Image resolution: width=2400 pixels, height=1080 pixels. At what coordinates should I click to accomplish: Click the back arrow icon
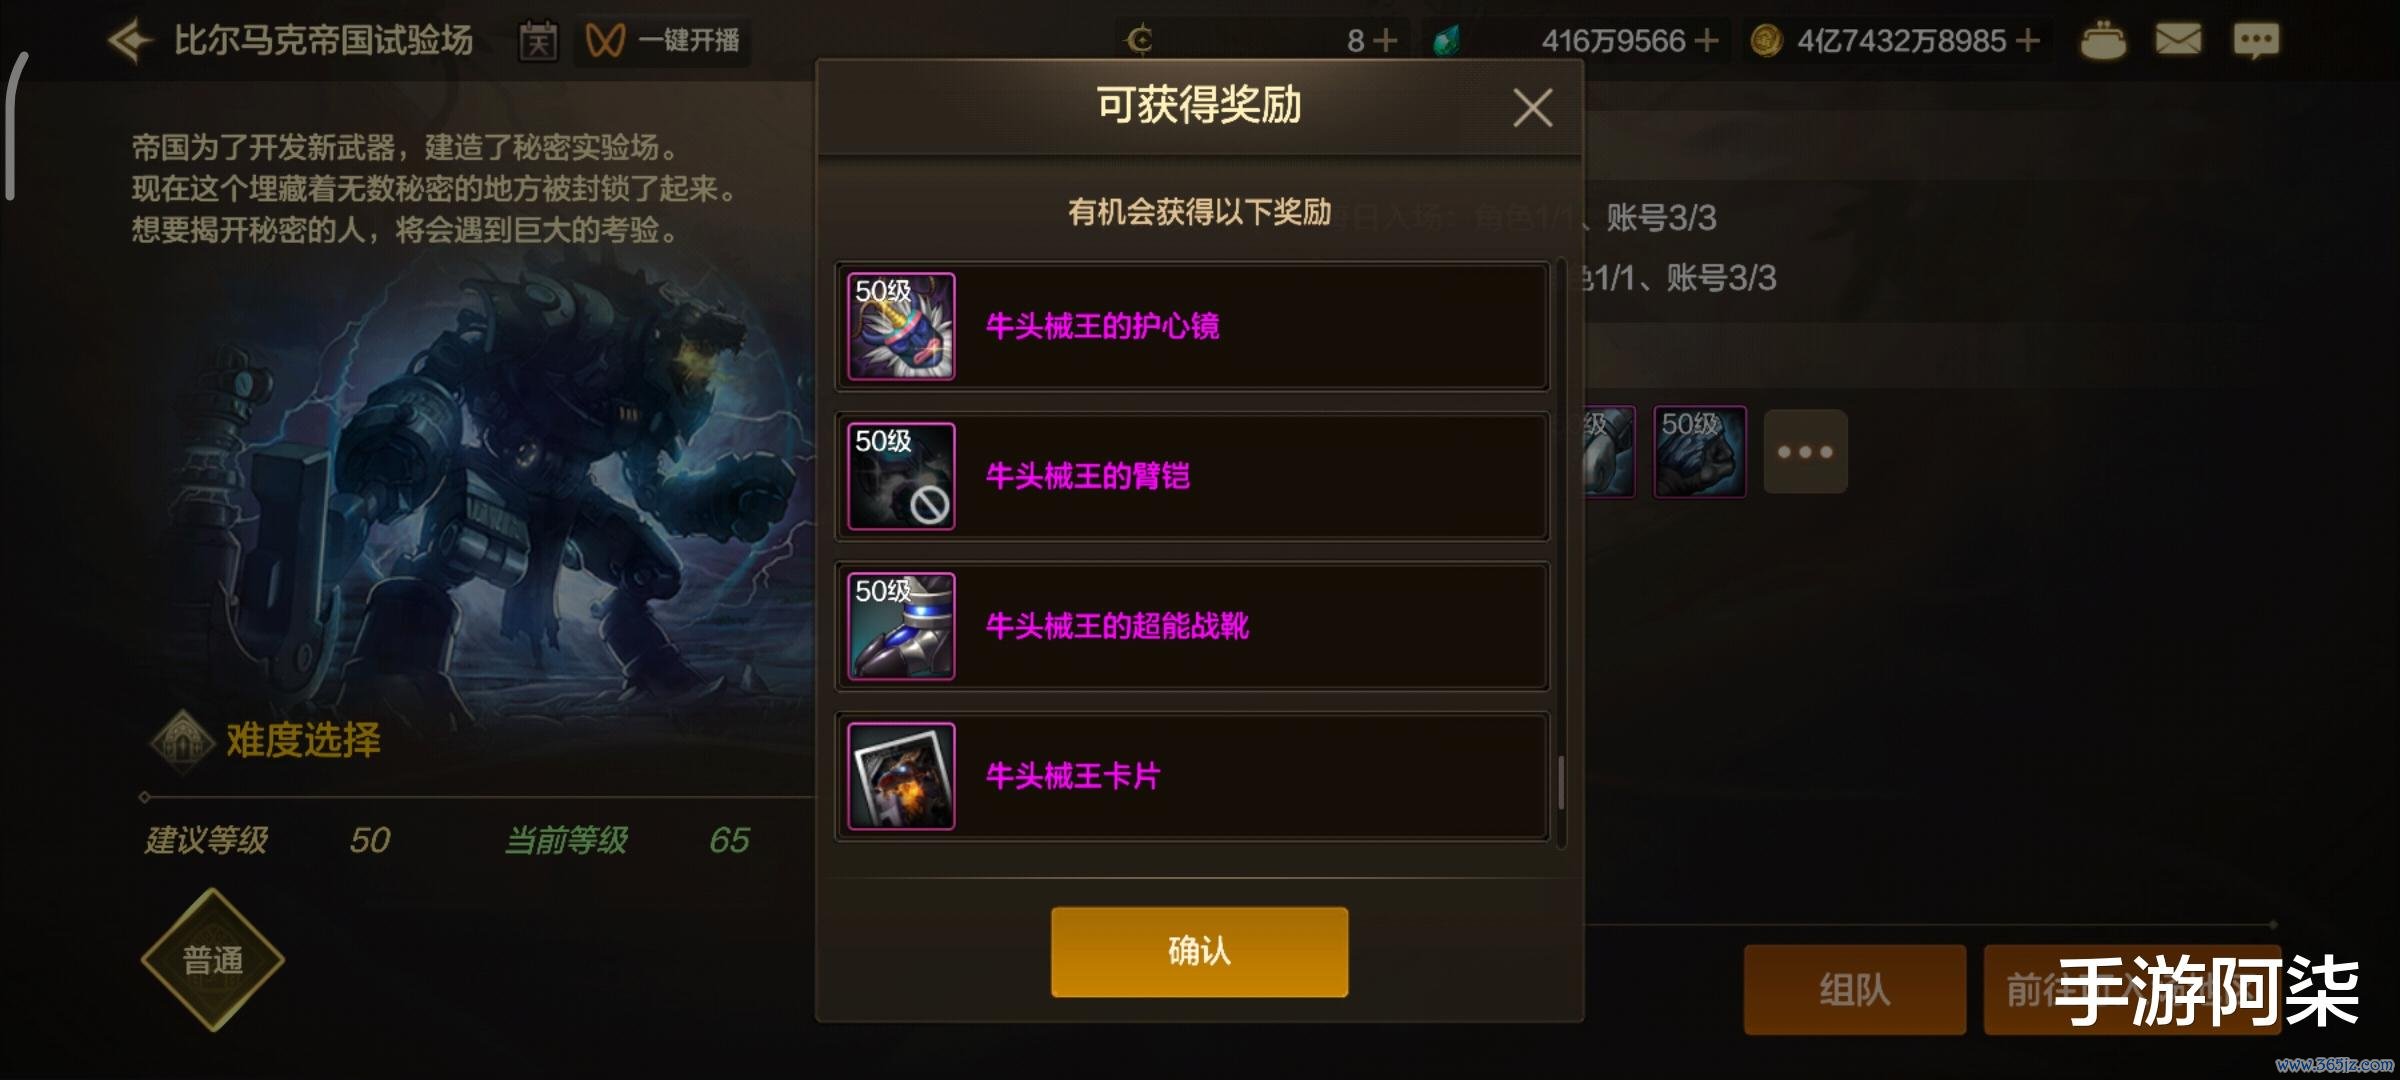130,42
